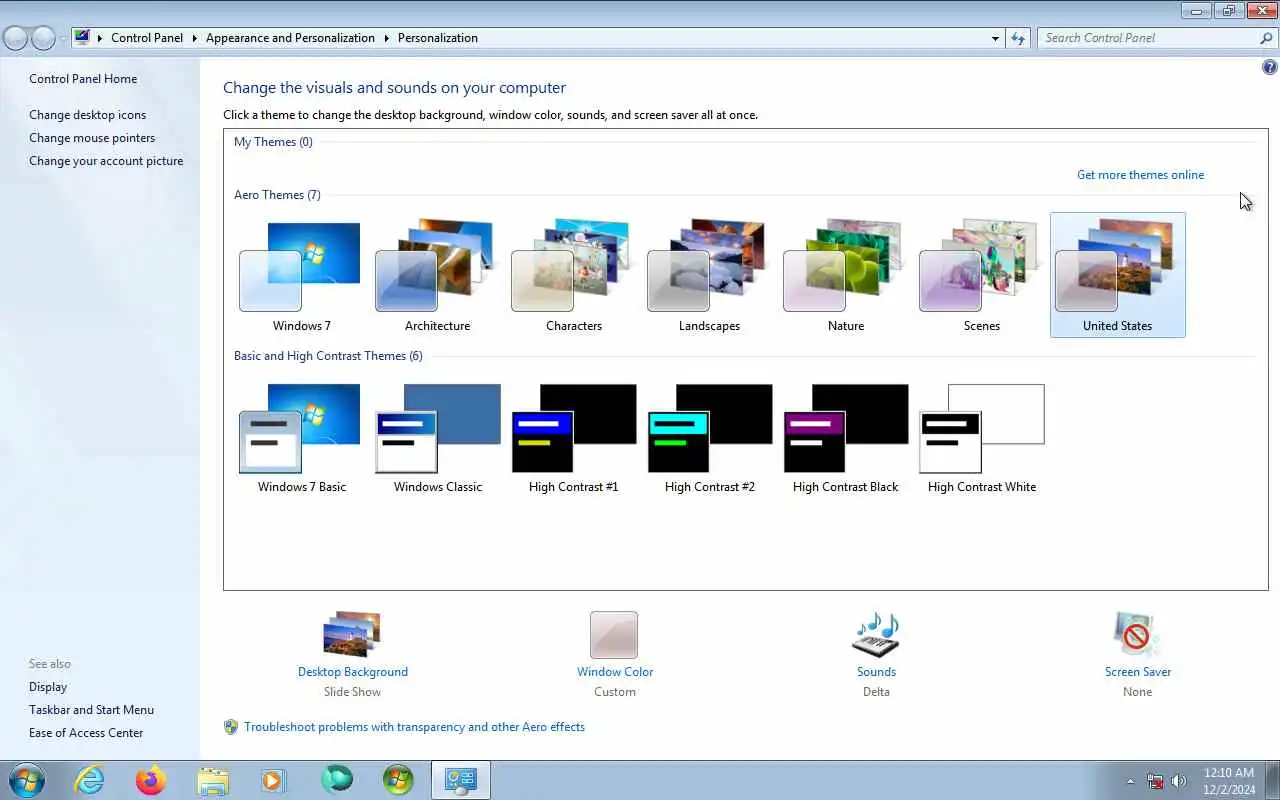Select the High Contrast #1 theme
Image resolution: width=1280 pixels, height=800 pixels.
pyautogui.click(x=573, y=437)
